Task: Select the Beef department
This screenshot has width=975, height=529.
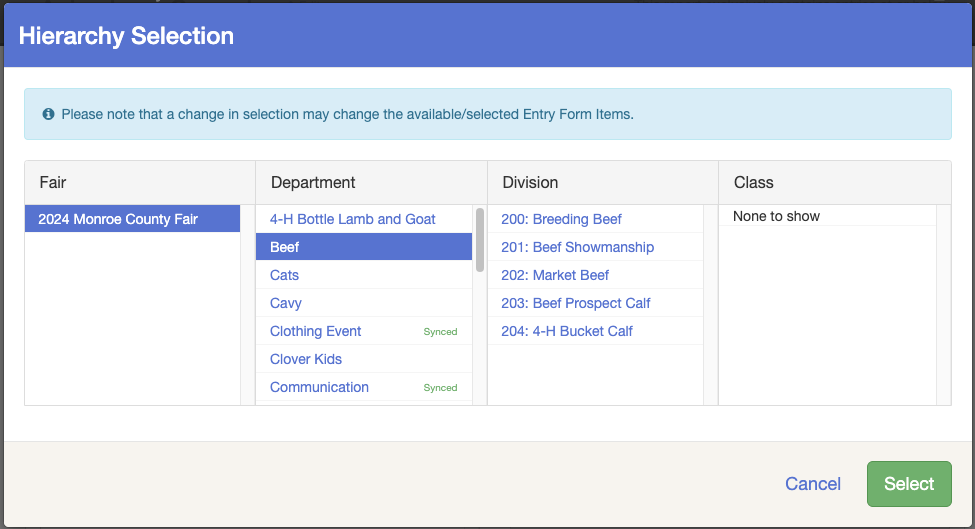Action: pyautogui.click(x=364, y=247)
